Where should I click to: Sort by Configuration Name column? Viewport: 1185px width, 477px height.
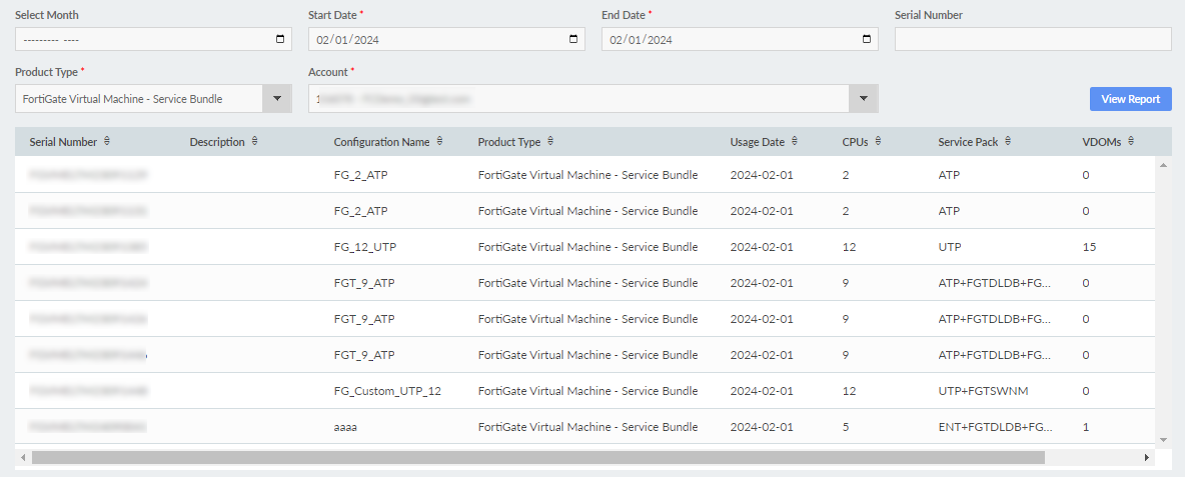point(440,141)
